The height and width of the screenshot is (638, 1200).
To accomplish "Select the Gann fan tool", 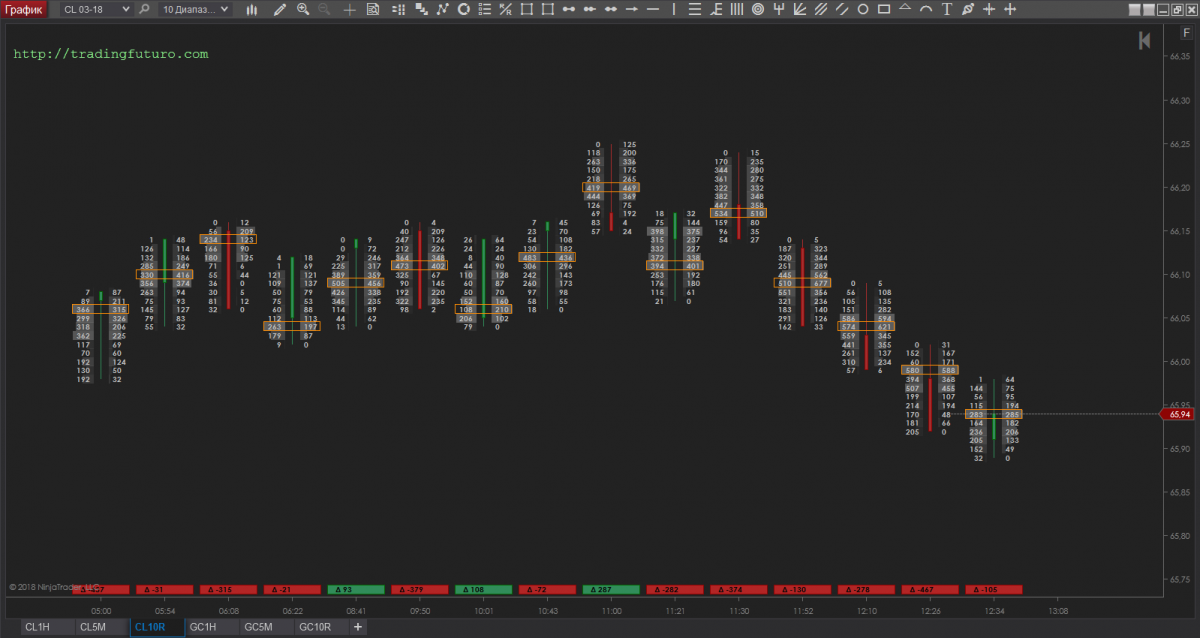I will (x=799, y=9).
